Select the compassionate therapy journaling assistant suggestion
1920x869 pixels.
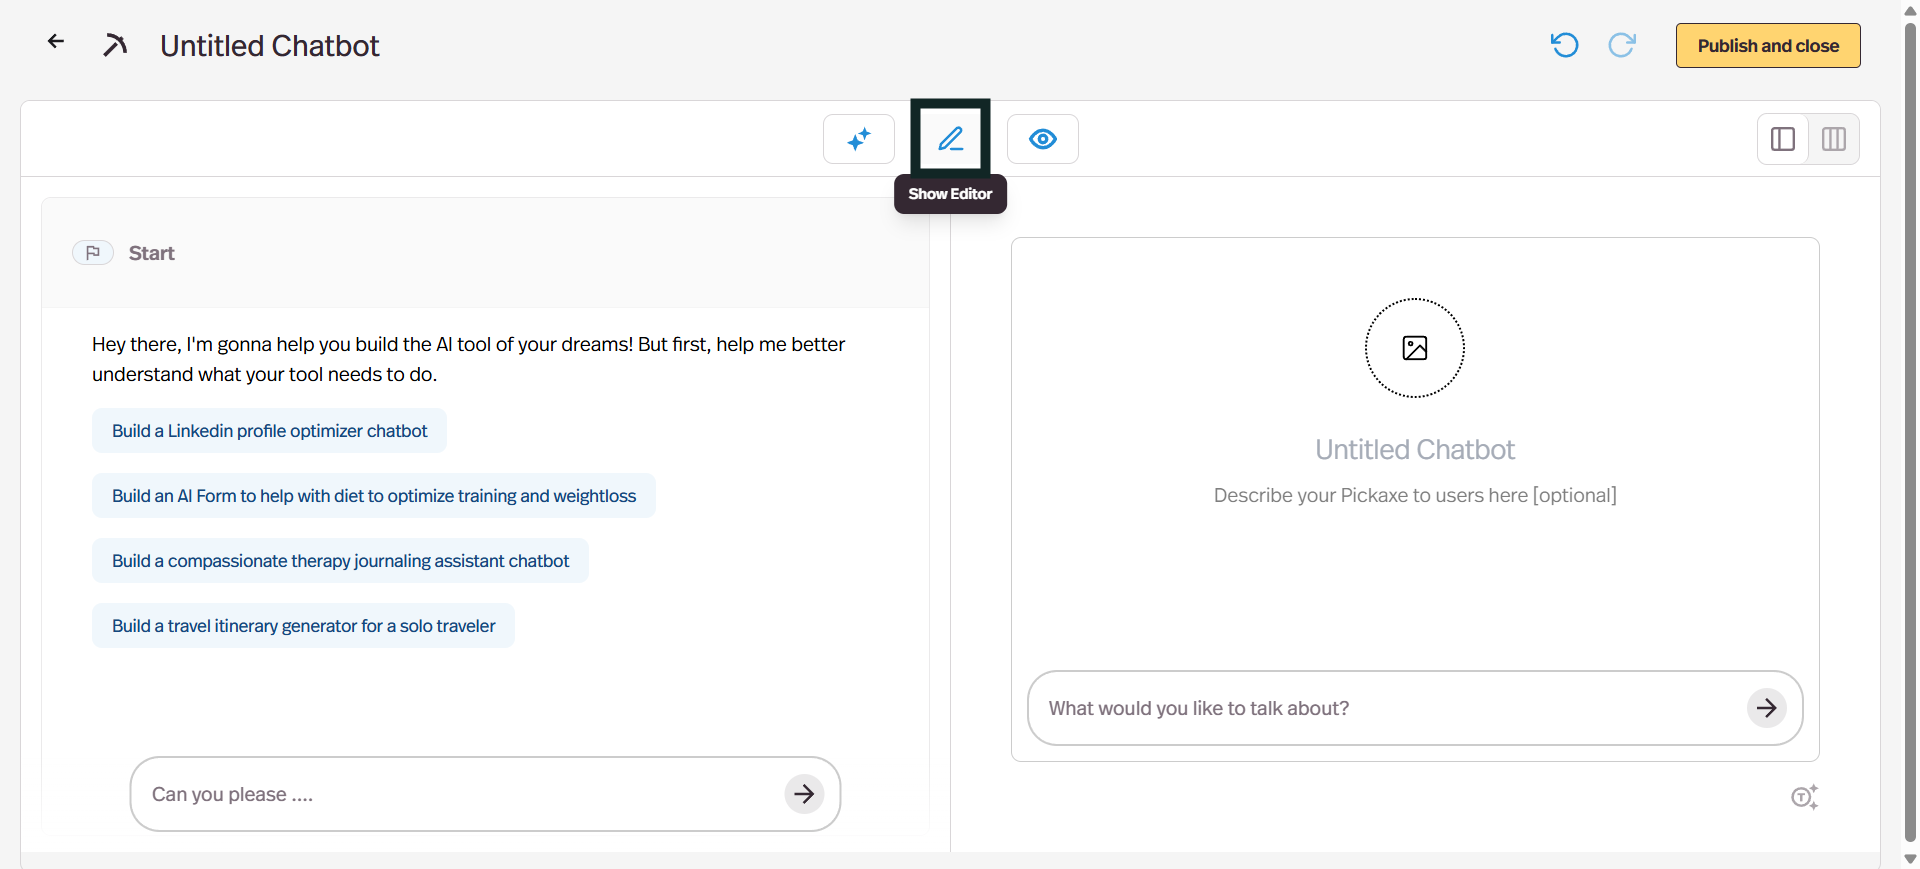(x=340, y=561)
